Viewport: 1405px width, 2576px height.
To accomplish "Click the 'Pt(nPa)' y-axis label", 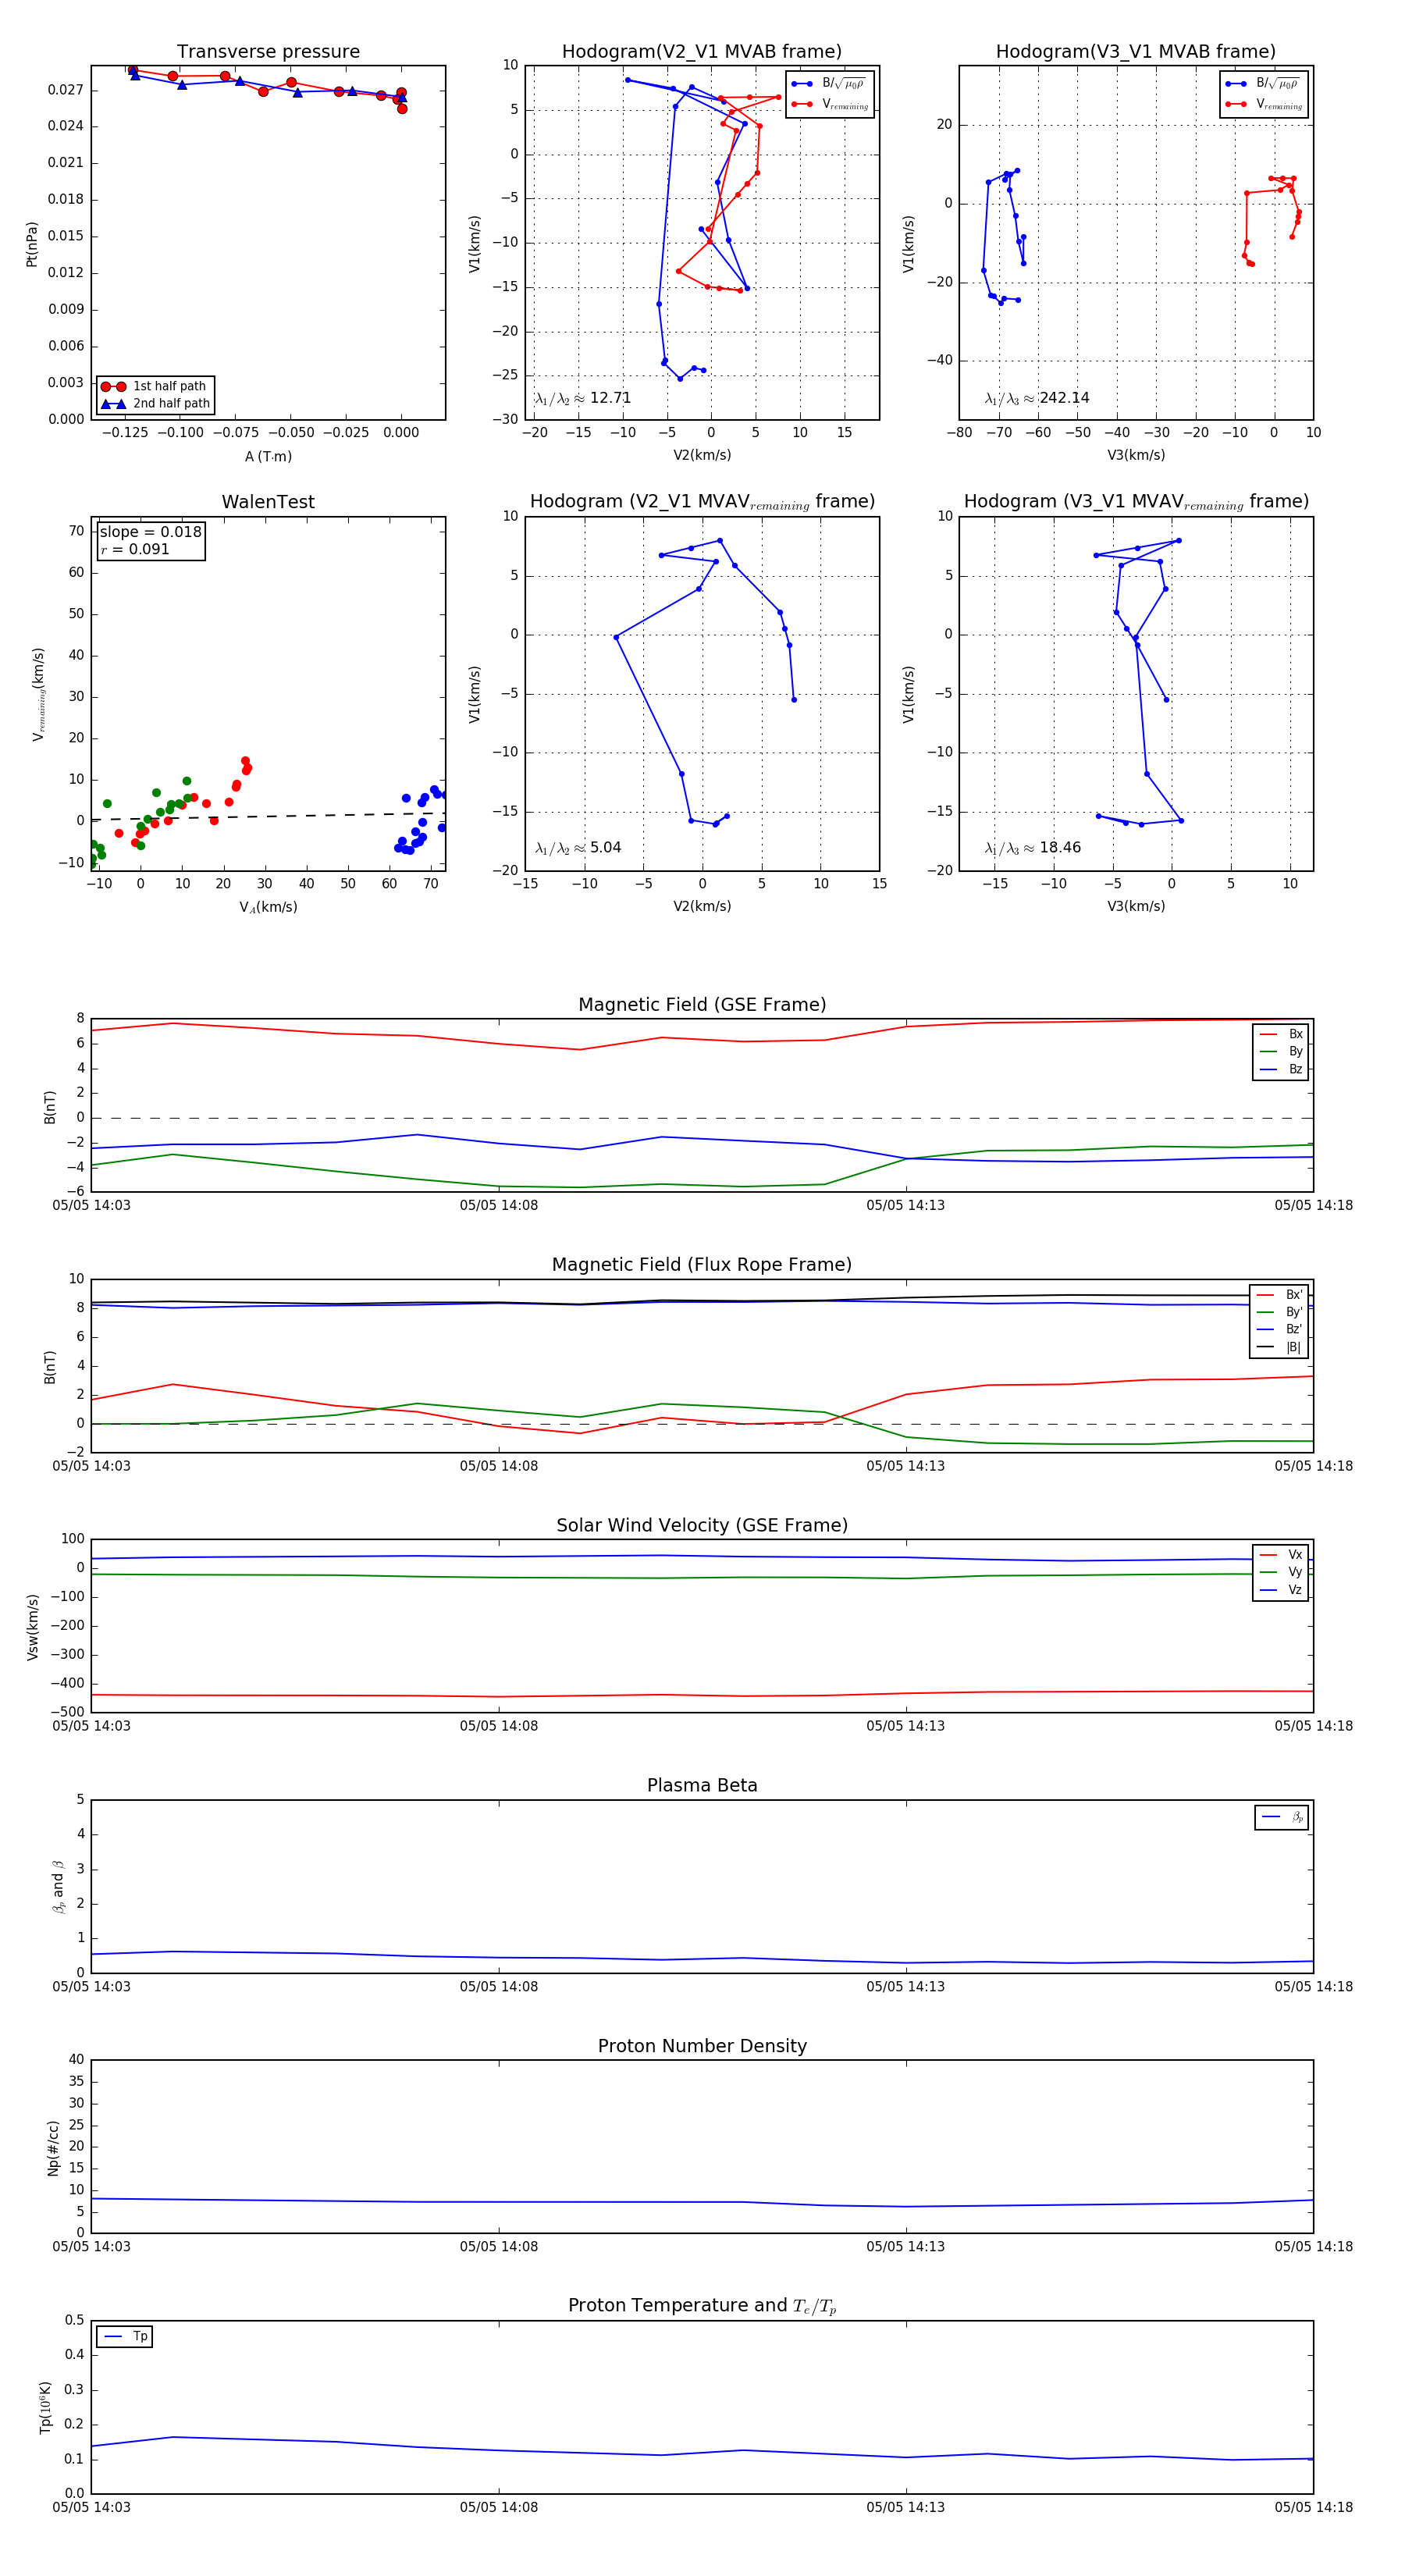I will [31, 244].
